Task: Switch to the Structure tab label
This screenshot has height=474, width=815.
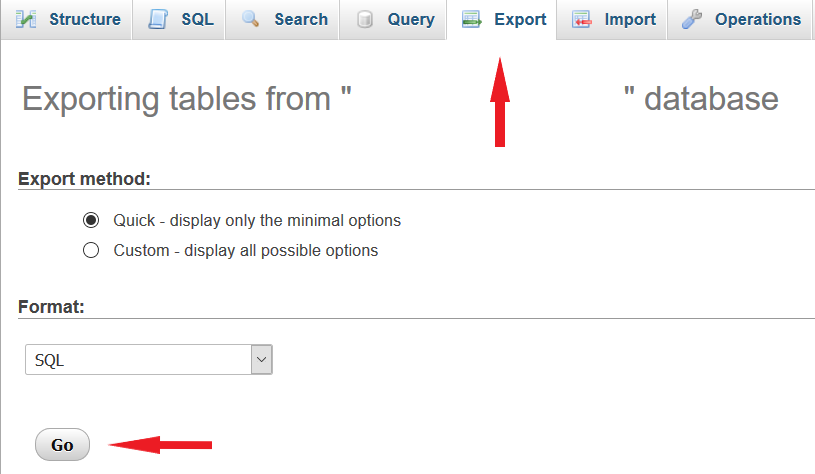Action: [85, 19]
